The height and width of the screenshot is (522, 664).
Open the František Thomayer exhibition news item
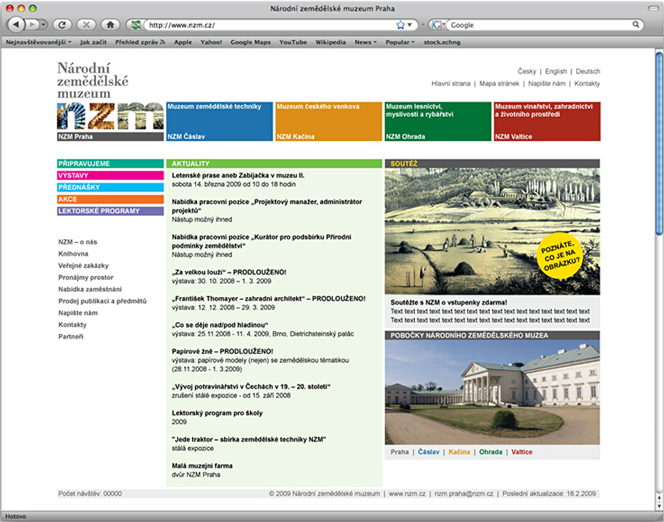(x=268, y=298)
